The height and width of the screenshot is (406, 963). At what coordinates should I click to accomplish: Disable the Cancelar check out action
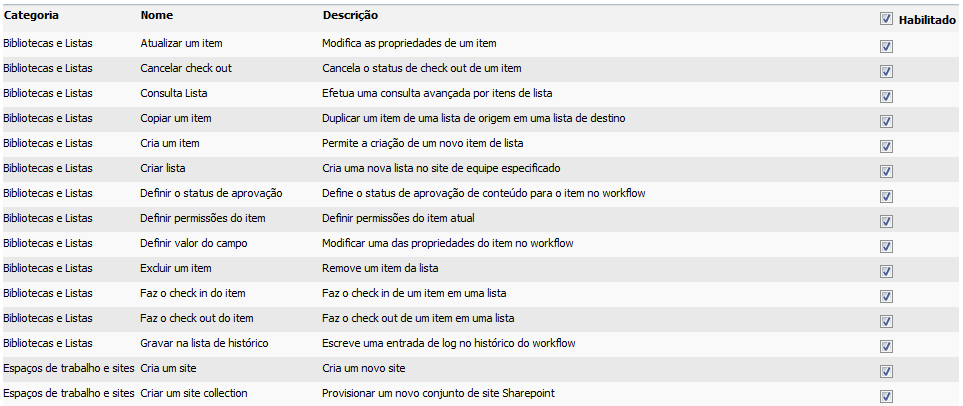pyautogui.click(x=886, y=71)
